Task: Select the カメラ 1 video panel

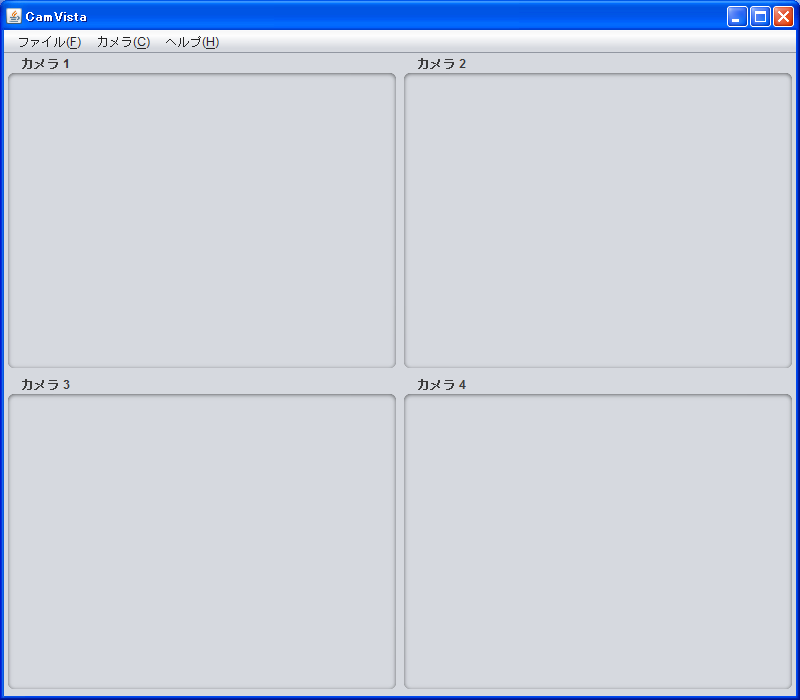Action: (x=202, y=220)
